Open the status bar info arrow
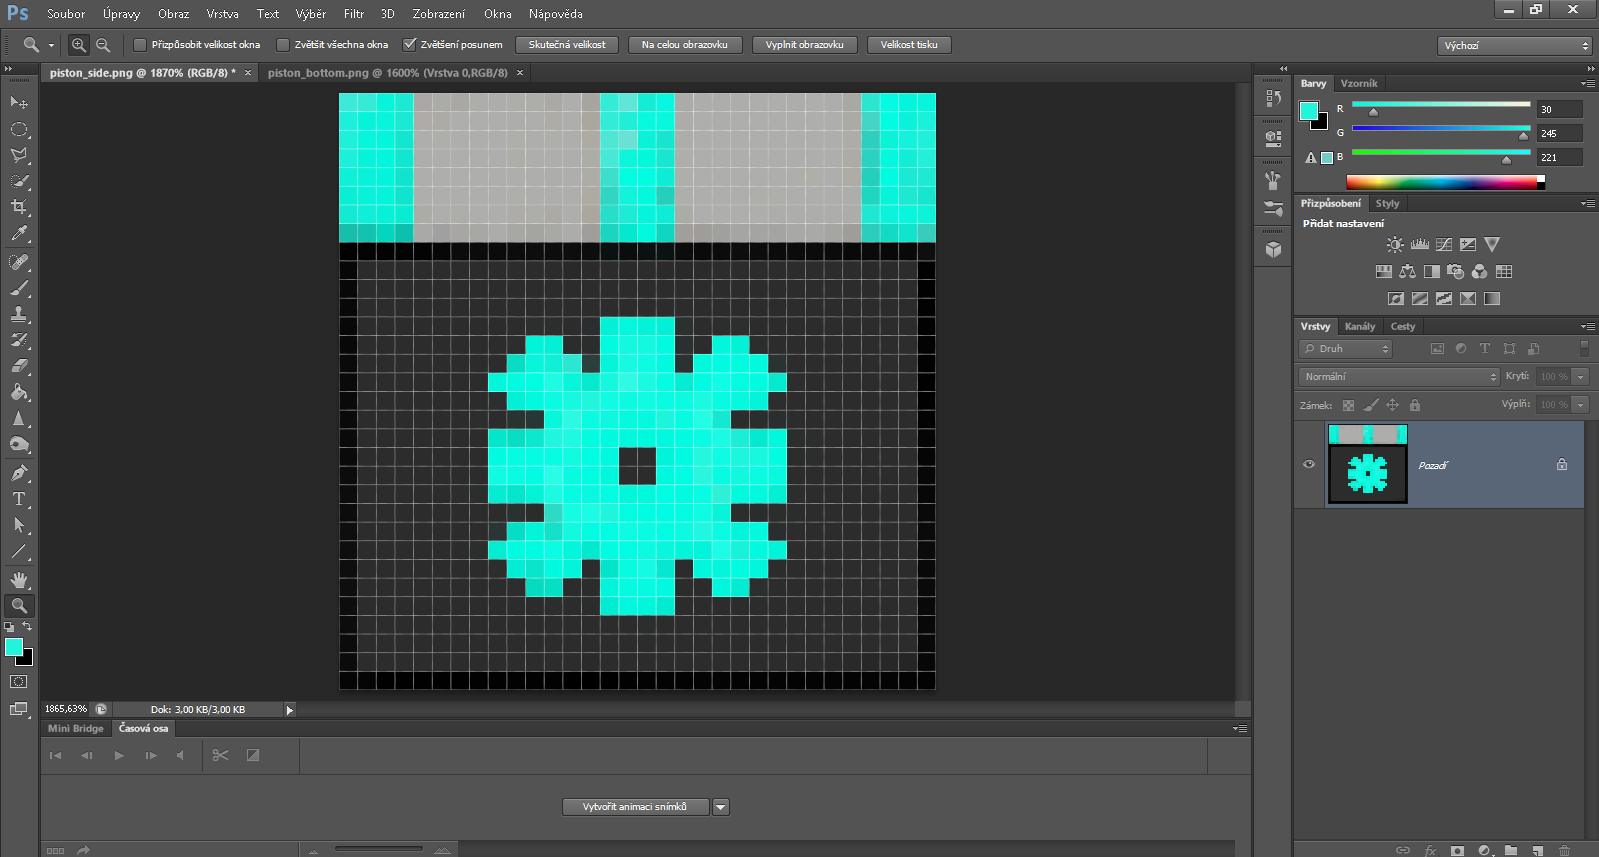Viewport: 1599px width, 857px height. pos(290,710)
